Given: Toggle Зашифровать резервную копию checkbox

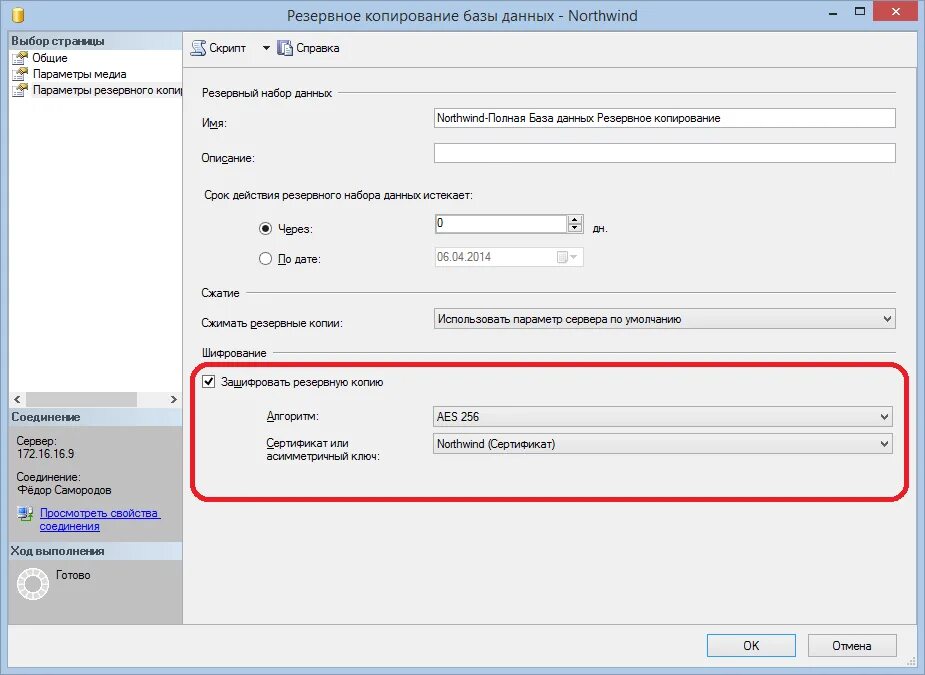Looking at the screenshot, I should pyautogui.click(x=208, y=382).
